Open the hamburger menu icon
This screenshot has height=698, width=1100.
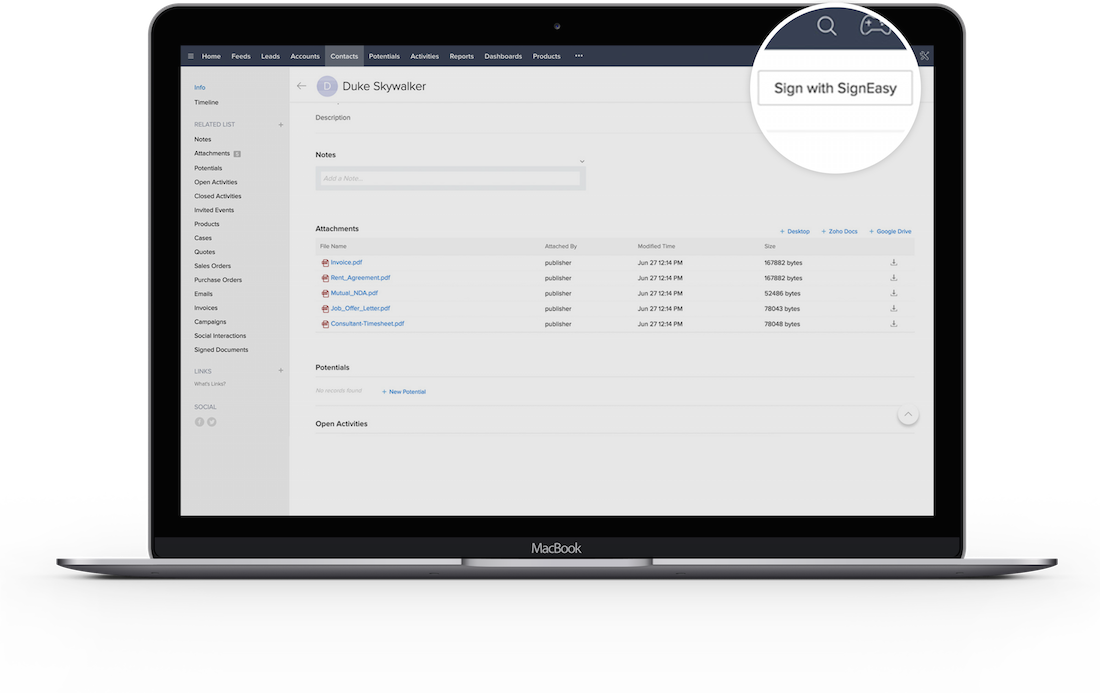tap(191, 56)
